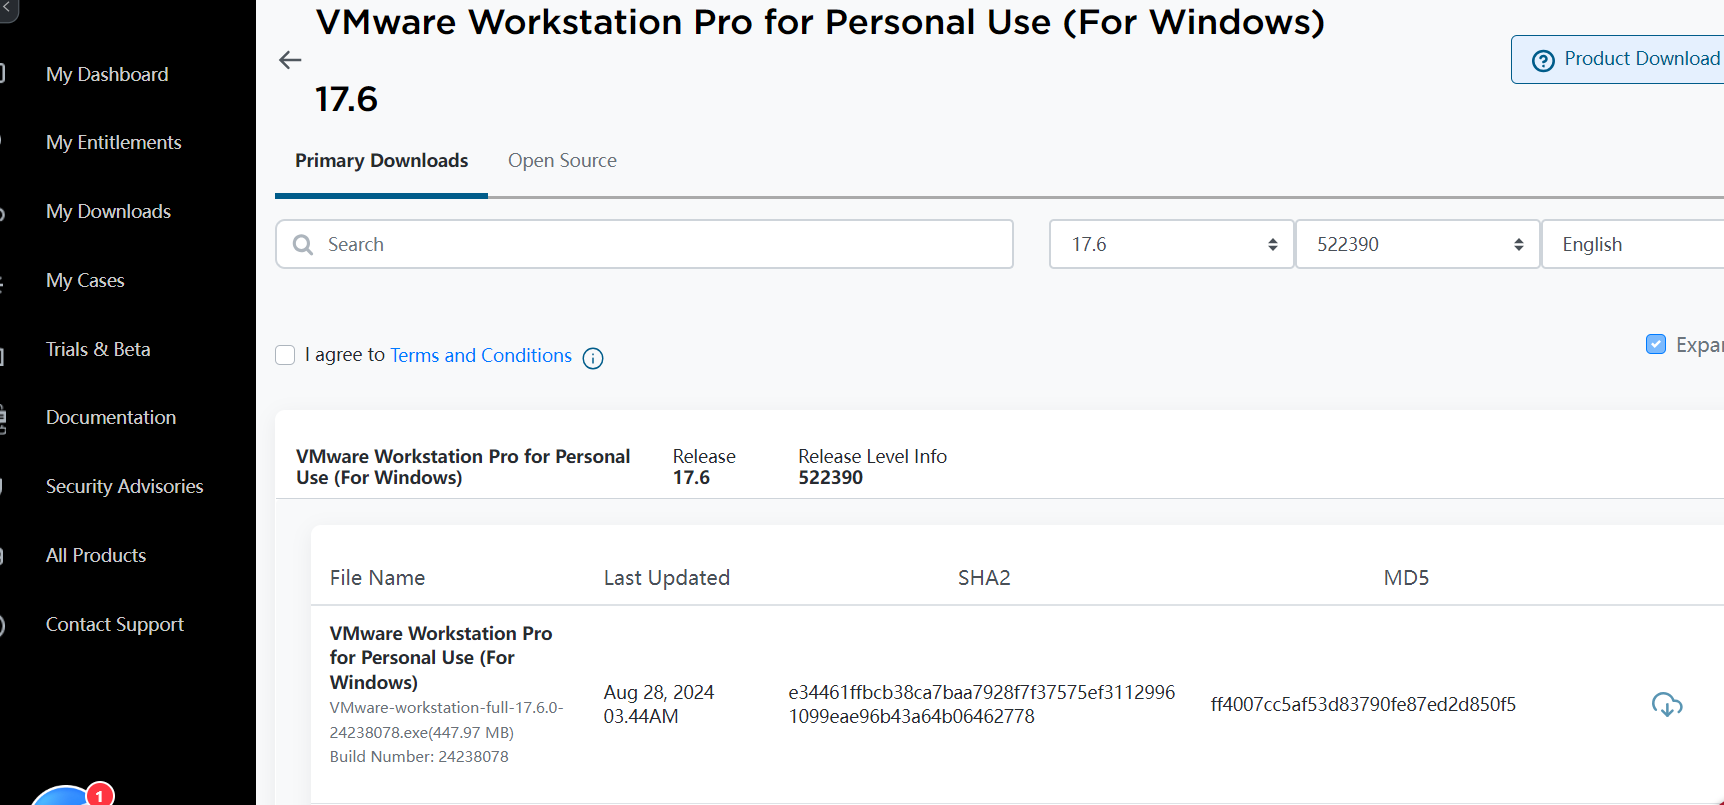Click the Release Level Info 522390 text
The height and width of the screenshot is (805, 1724).
[x=872, y=466]
